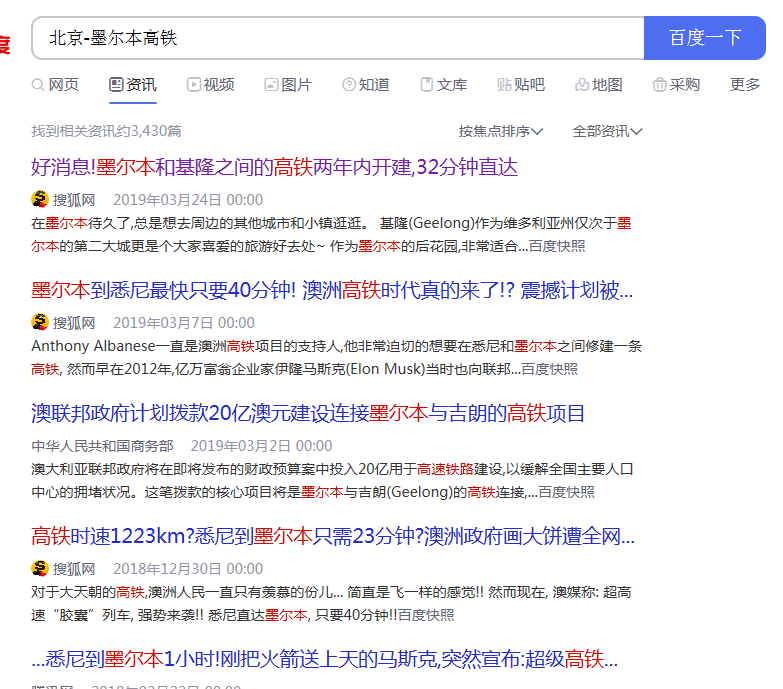Screen dimensions: 783x689
Task: Click the snippet starting 对于大天朝的高铁
Action: [331, 604]
